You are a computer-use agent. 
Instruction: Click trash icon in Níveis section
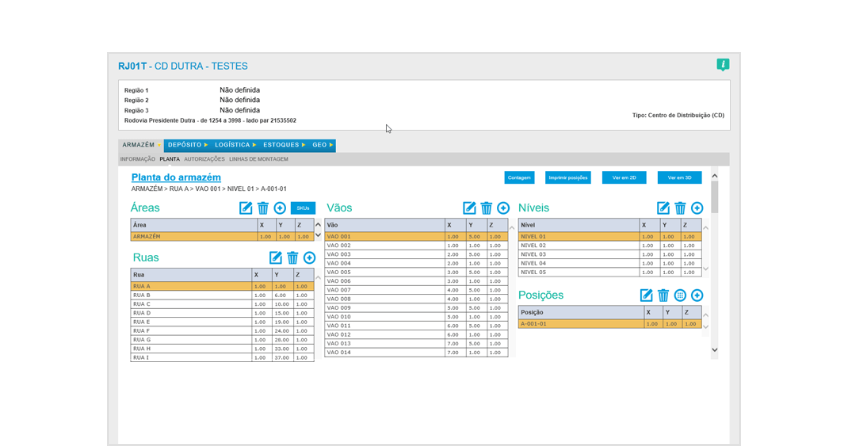tap(680, 208)
